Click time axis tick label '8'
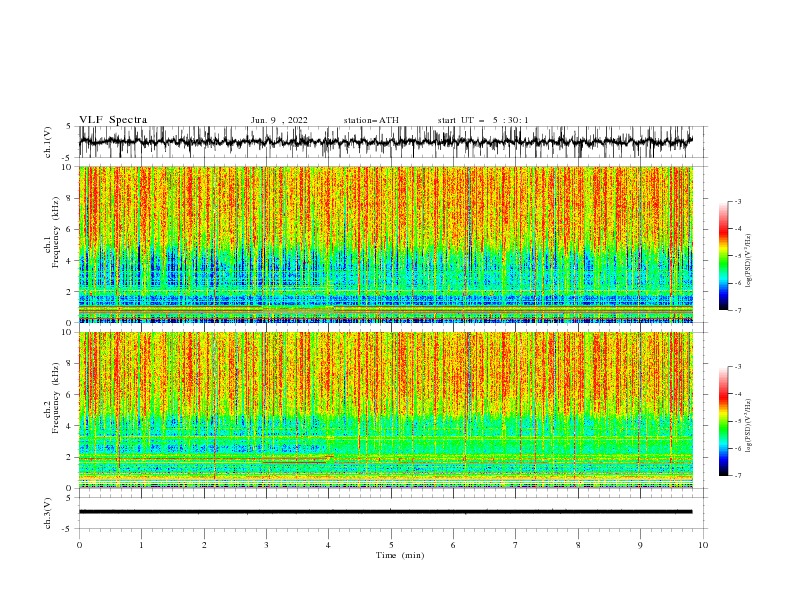 pos(578,545)
